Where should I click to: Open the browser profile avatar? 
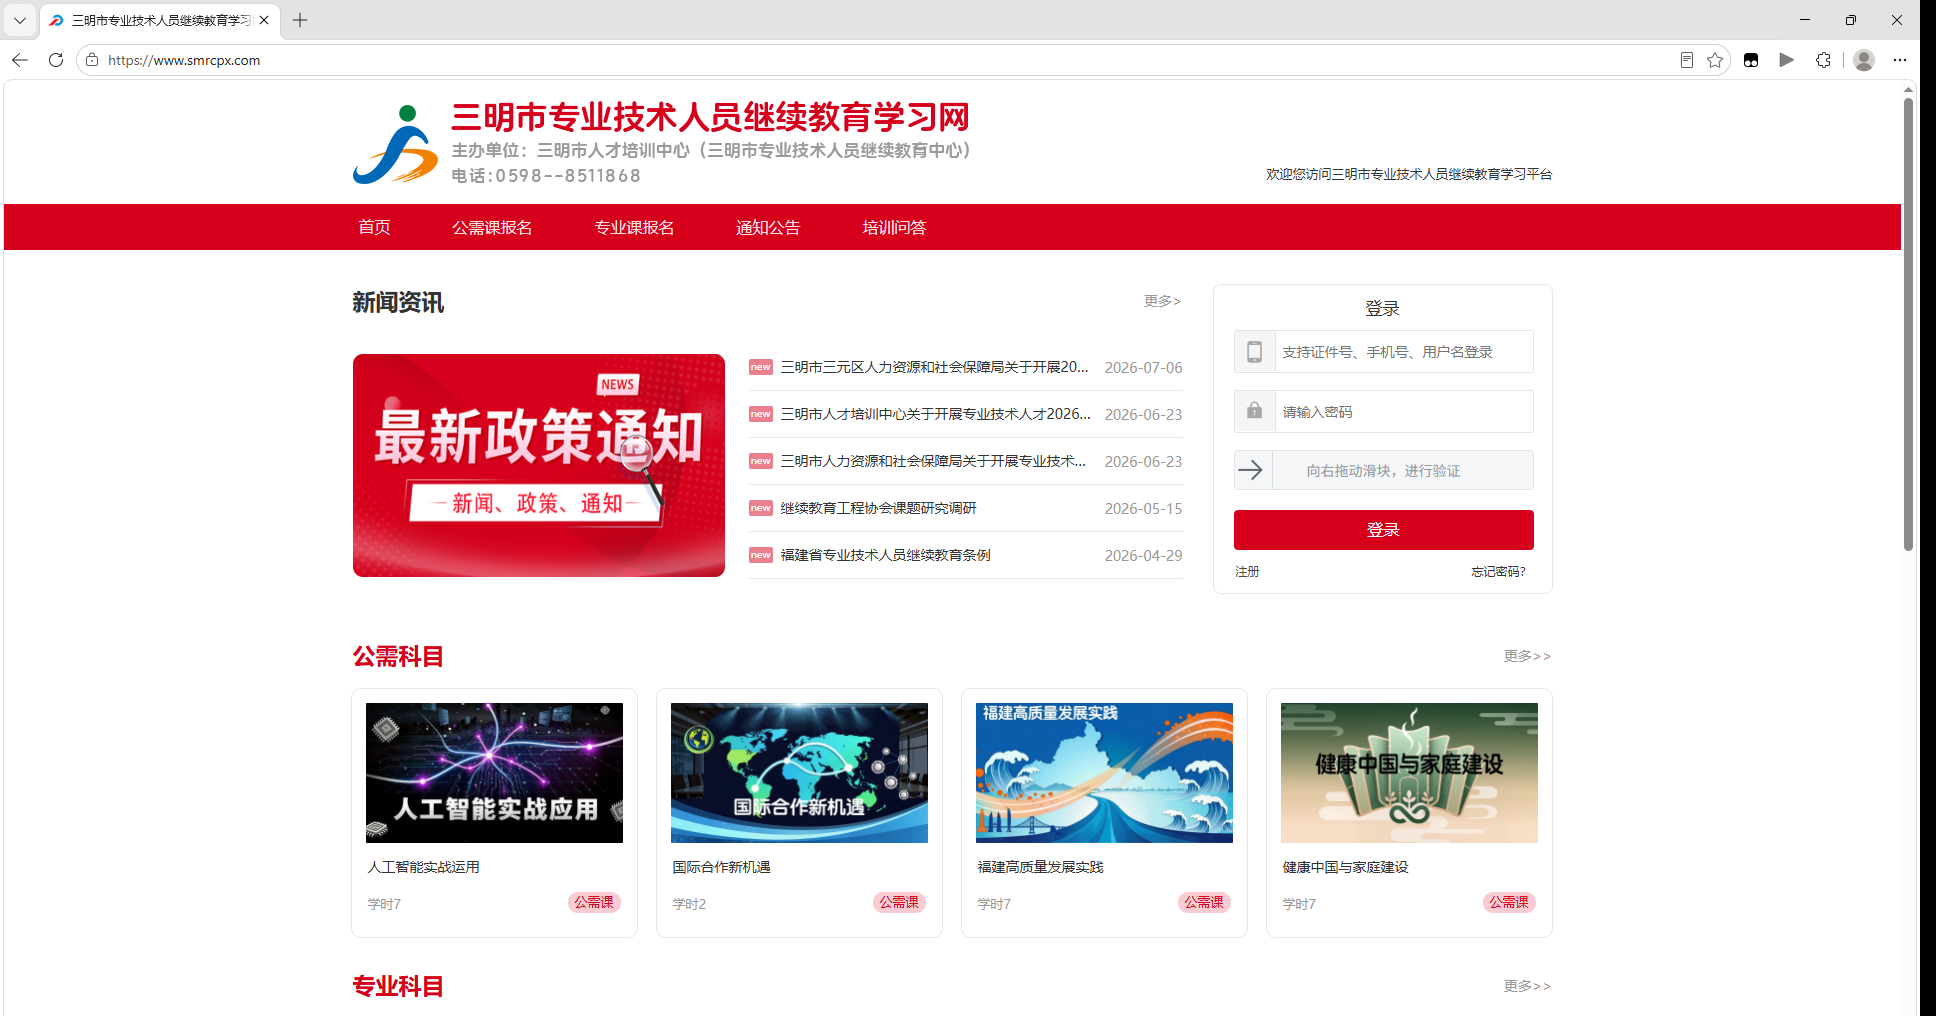[x=1864, y=60]
